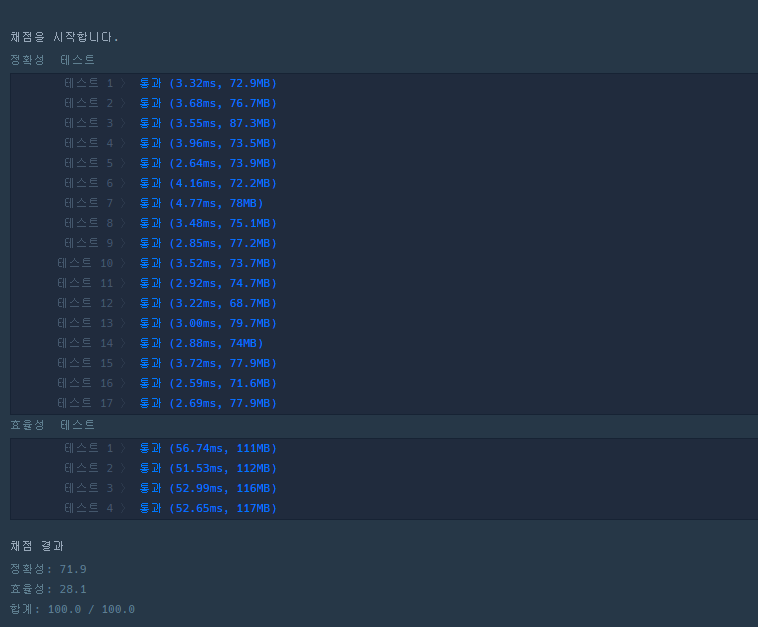This screenshot has height=627, width=758.
Task: Select accuracy result '통과 (2.85ms, 77.2MB)'
Action: pos(208,243)
